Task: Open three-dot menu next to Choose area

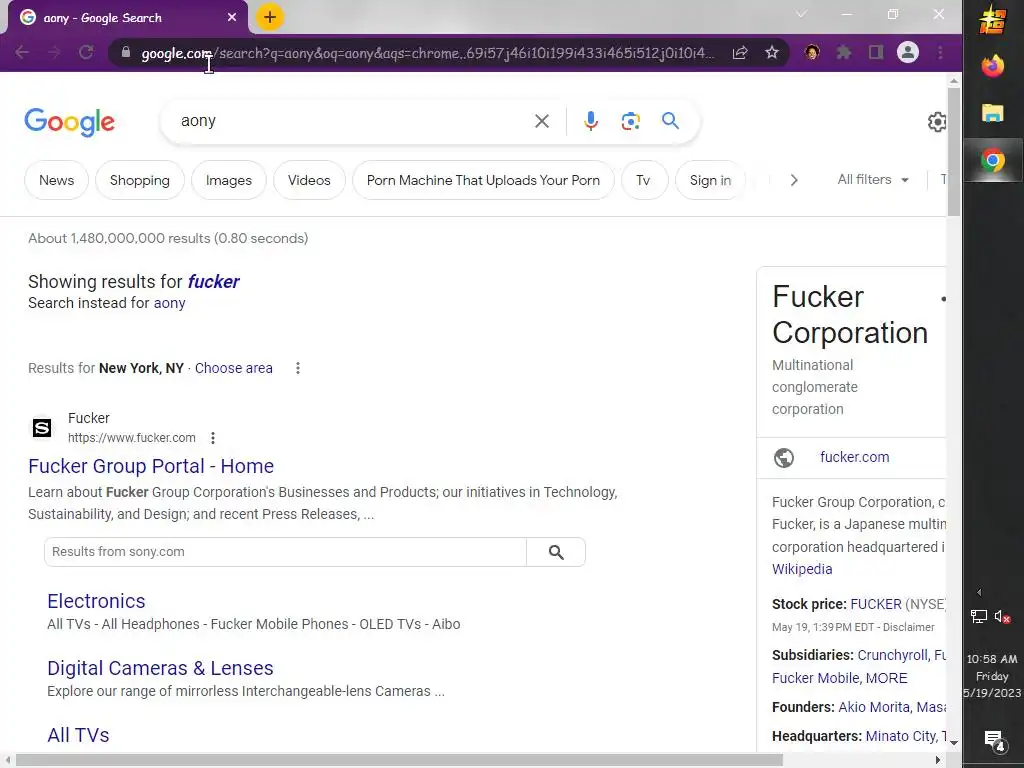Action: pos(298,368)
